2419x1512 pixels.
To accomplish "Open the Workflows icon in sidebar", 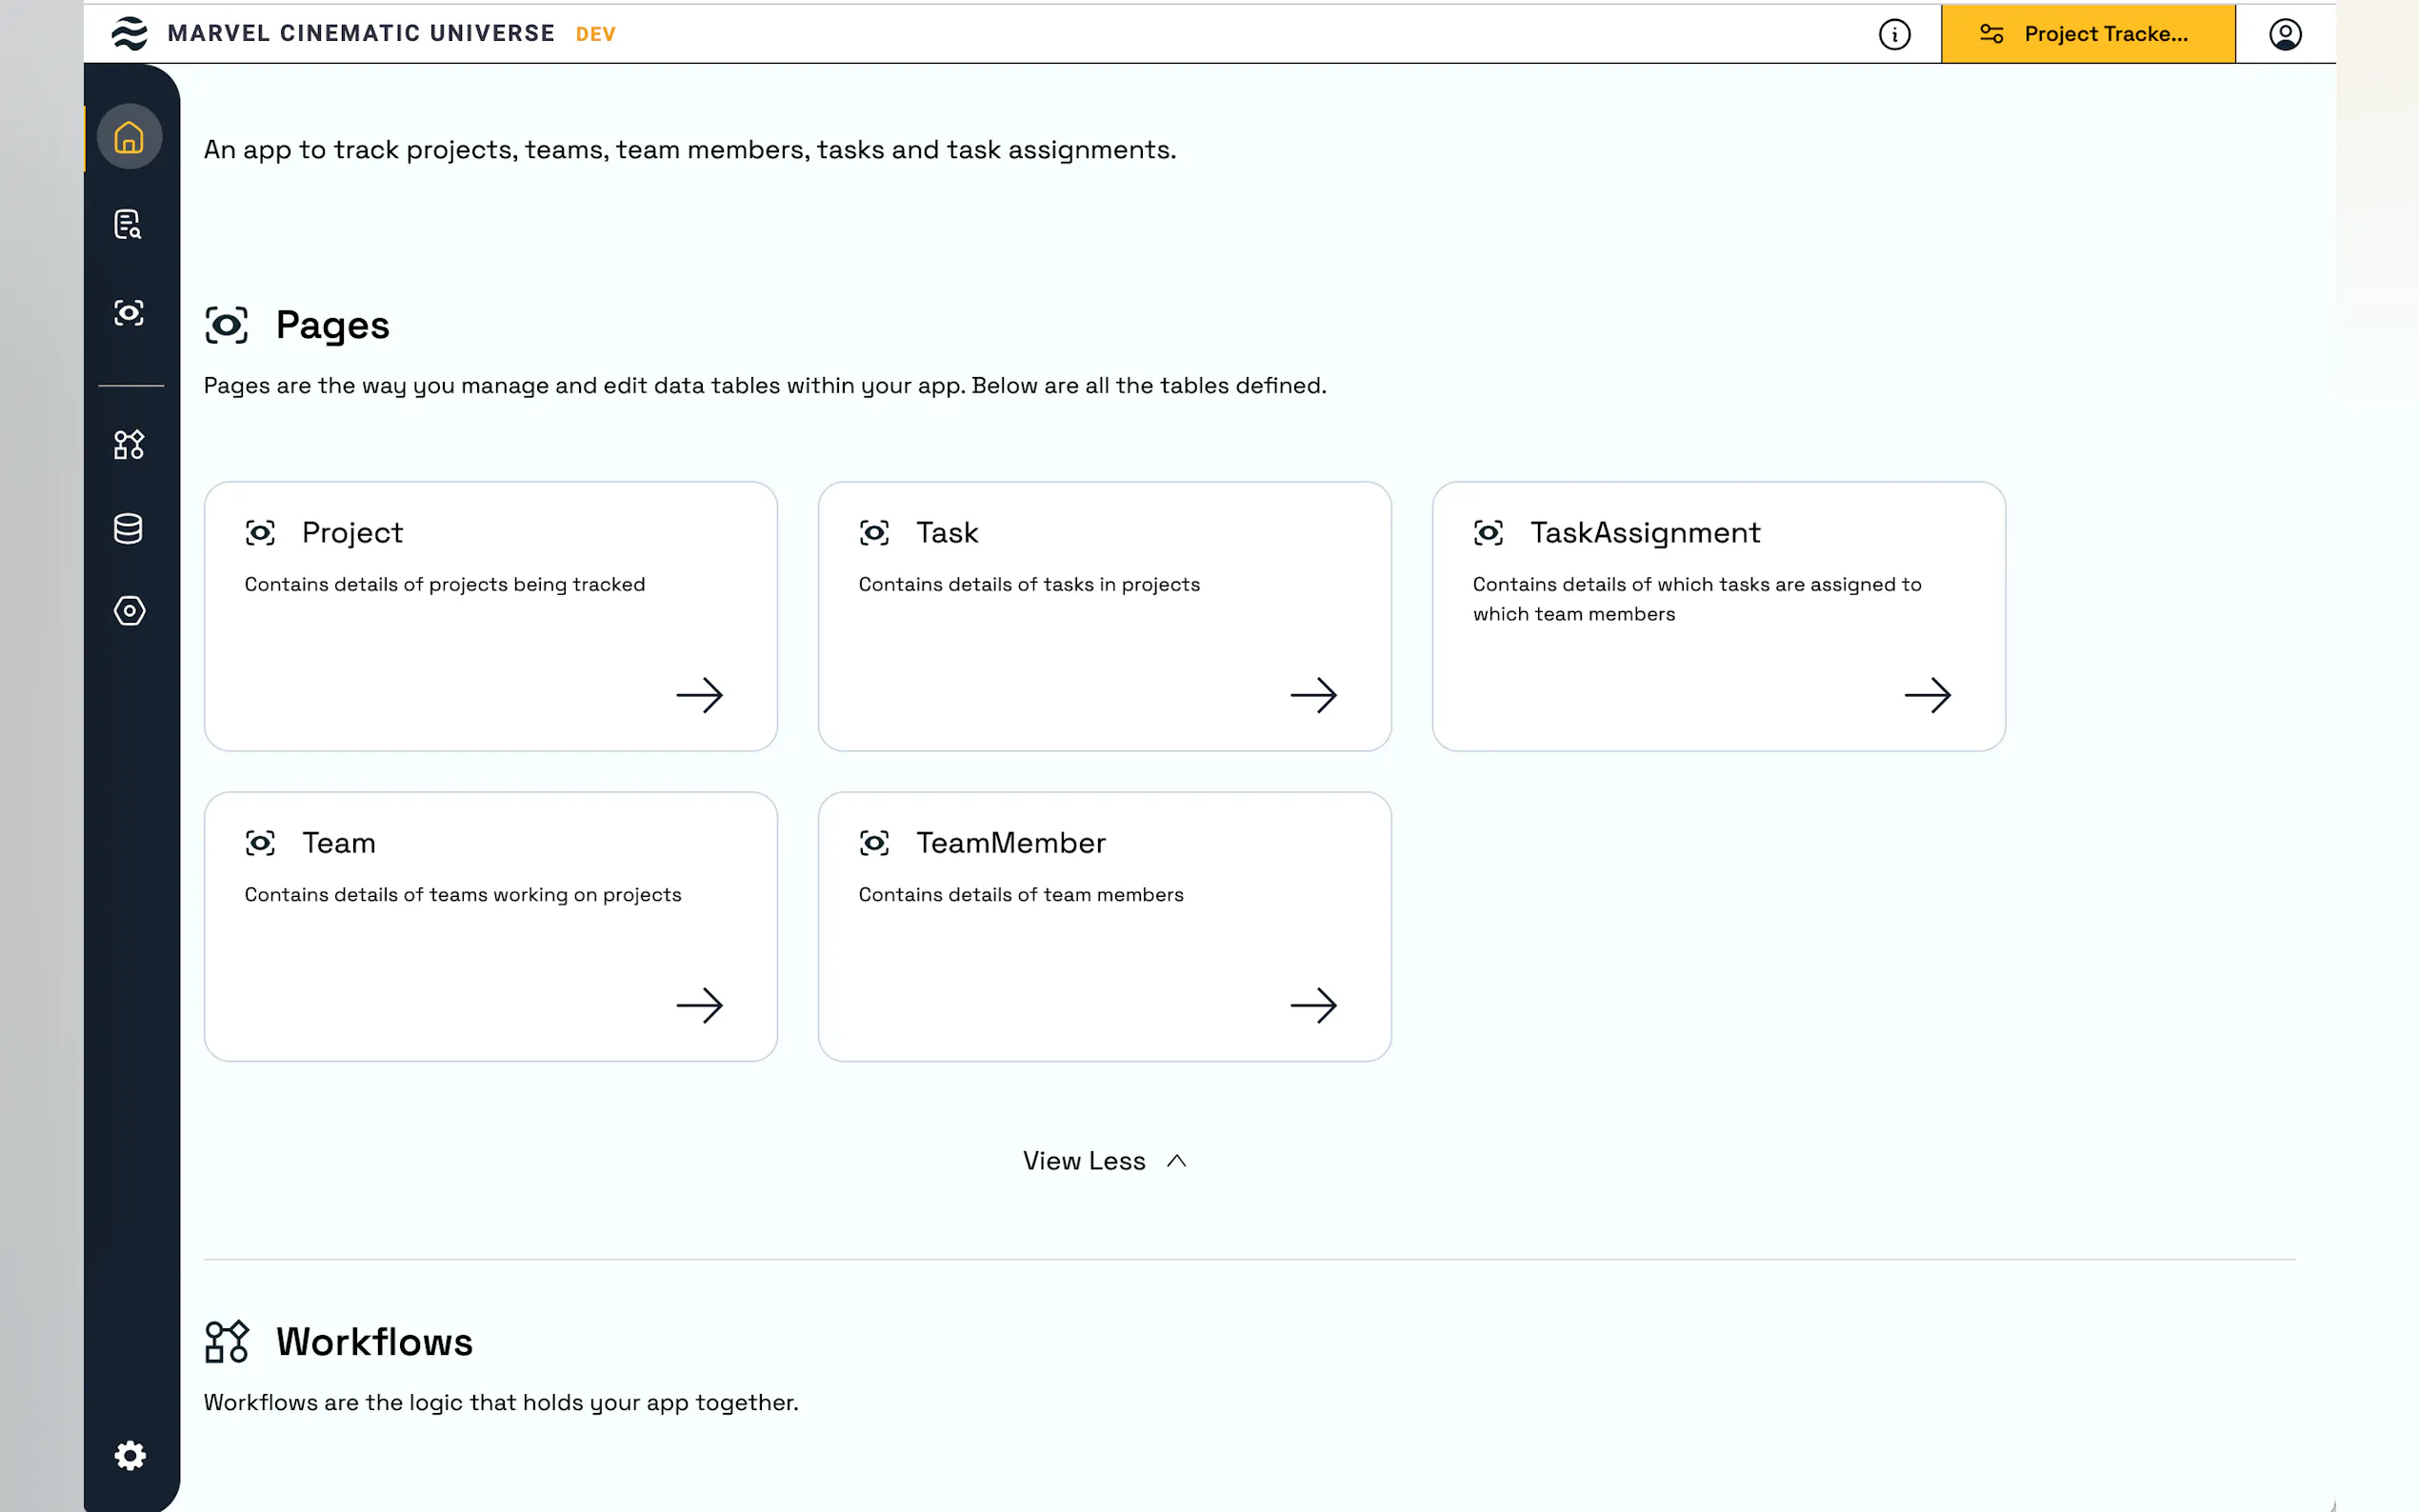I will 129,444.
